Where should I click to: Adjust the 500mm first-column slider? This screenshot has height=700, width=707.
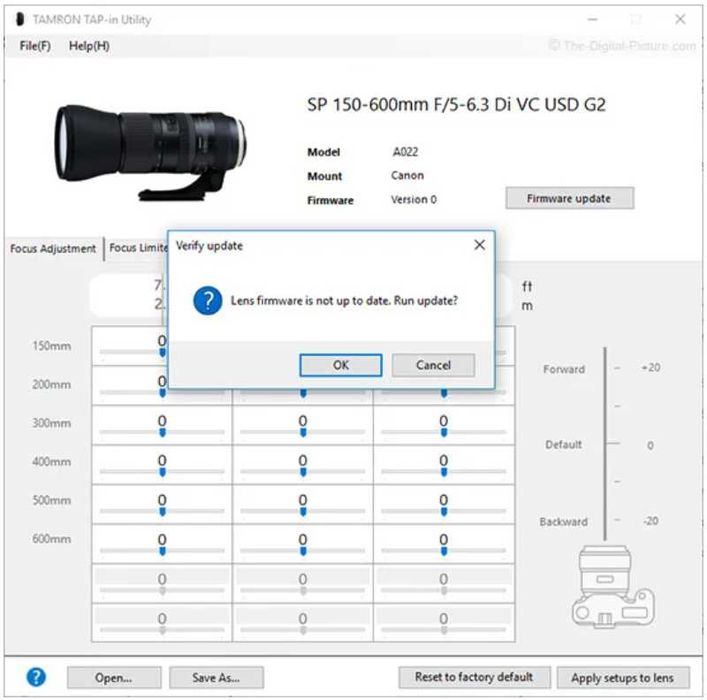coord(162,511)
